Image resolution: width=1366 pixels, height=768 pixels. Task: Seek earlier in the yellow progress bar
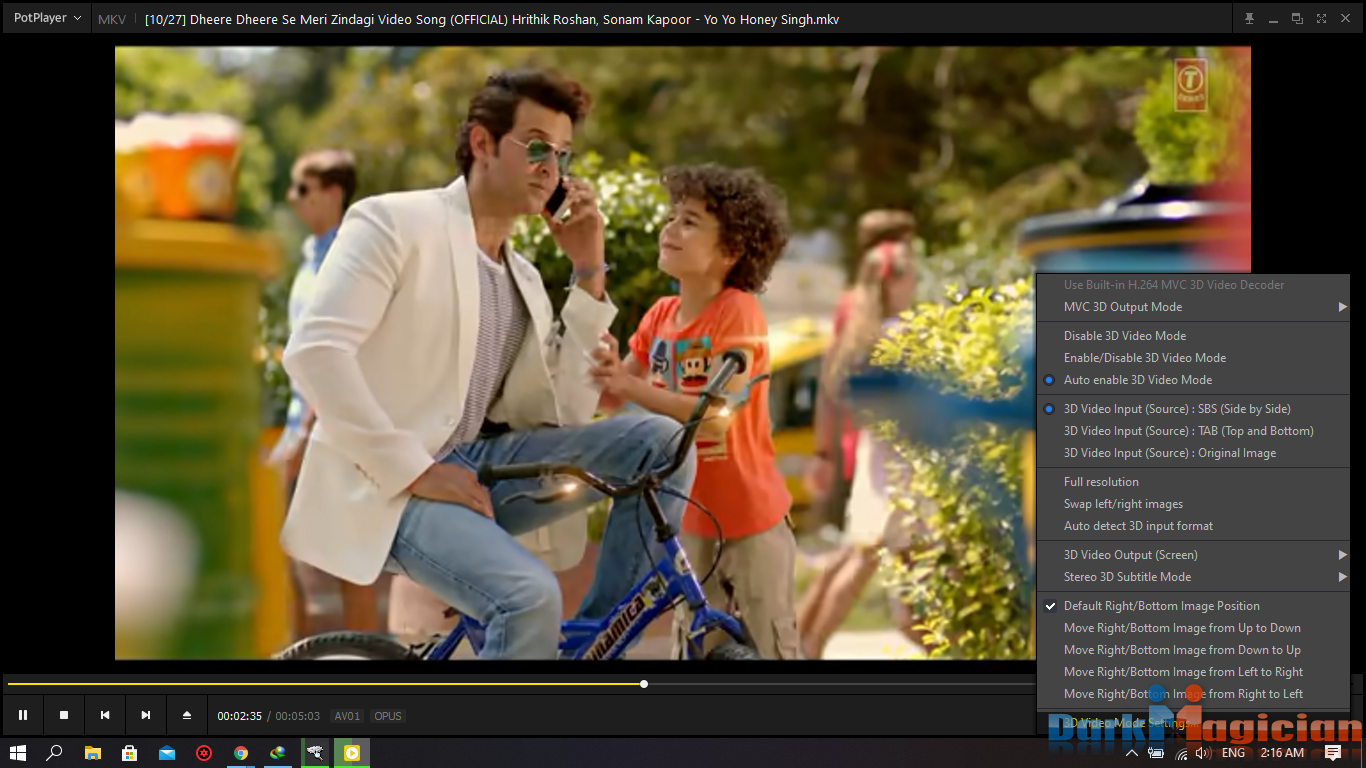(x=325, y=684)
